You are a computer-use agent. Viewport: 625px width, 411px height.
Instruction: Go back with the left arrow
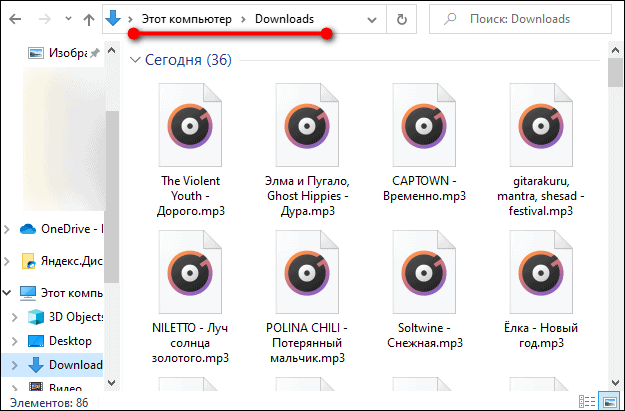15,19
